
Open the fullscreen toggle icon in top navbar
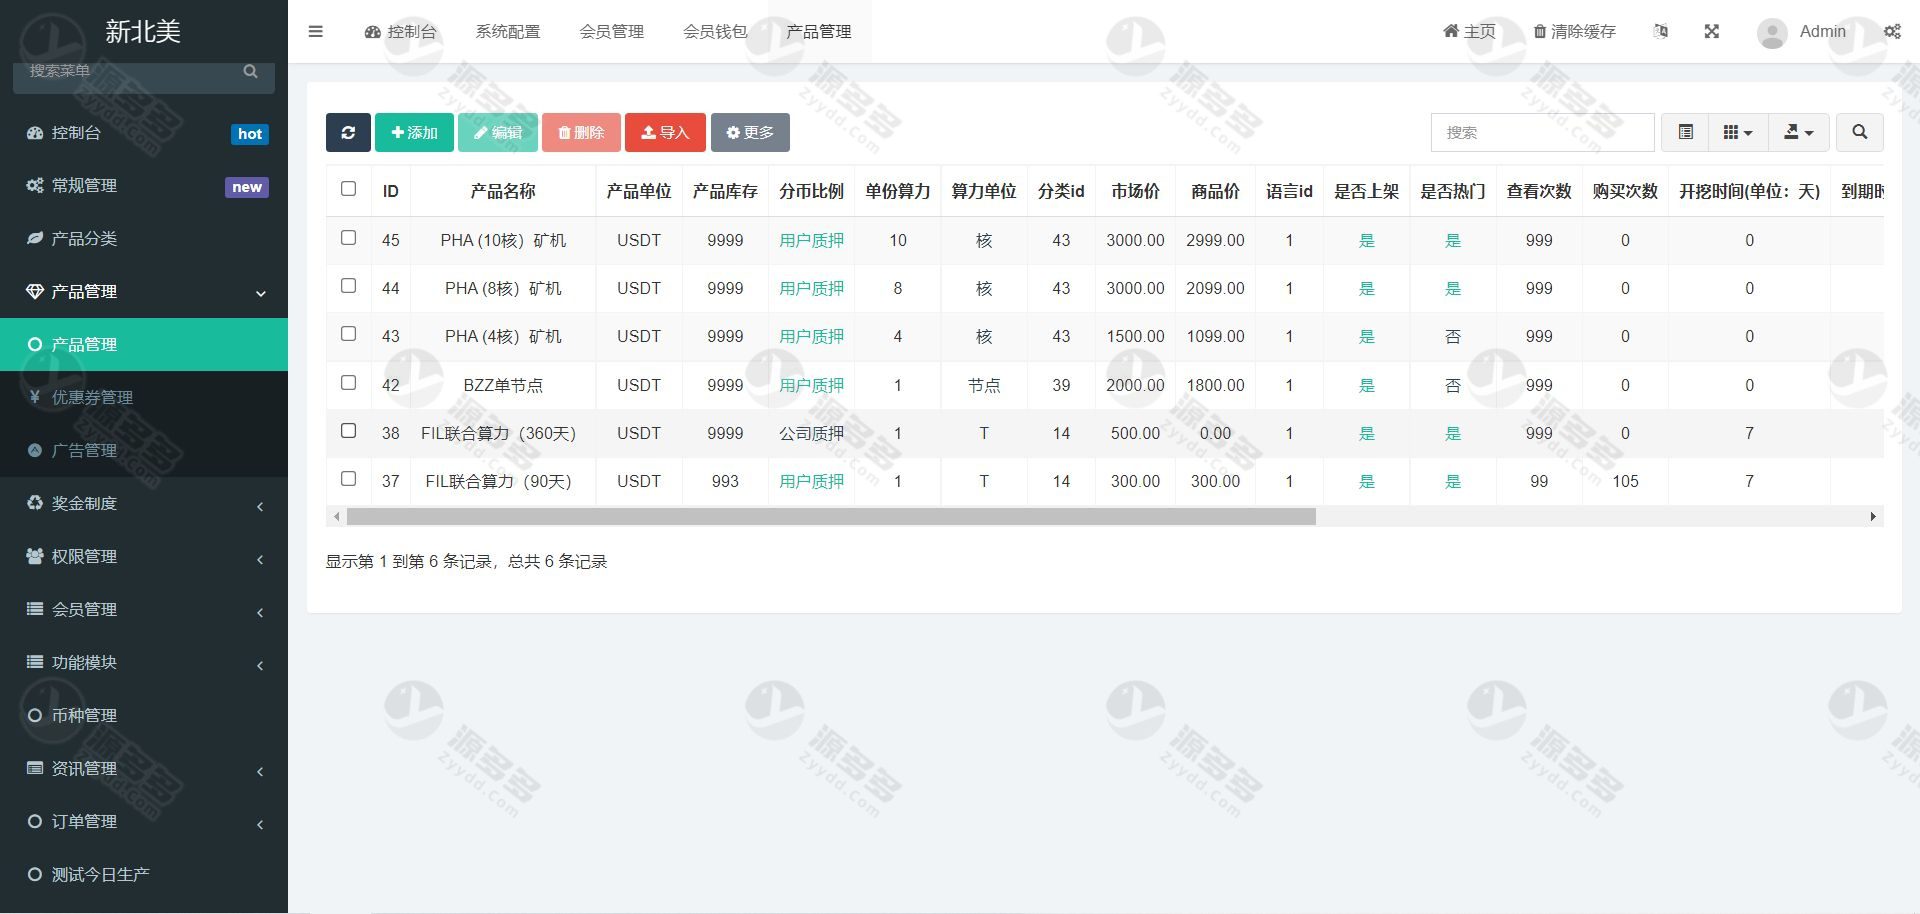1712,31
